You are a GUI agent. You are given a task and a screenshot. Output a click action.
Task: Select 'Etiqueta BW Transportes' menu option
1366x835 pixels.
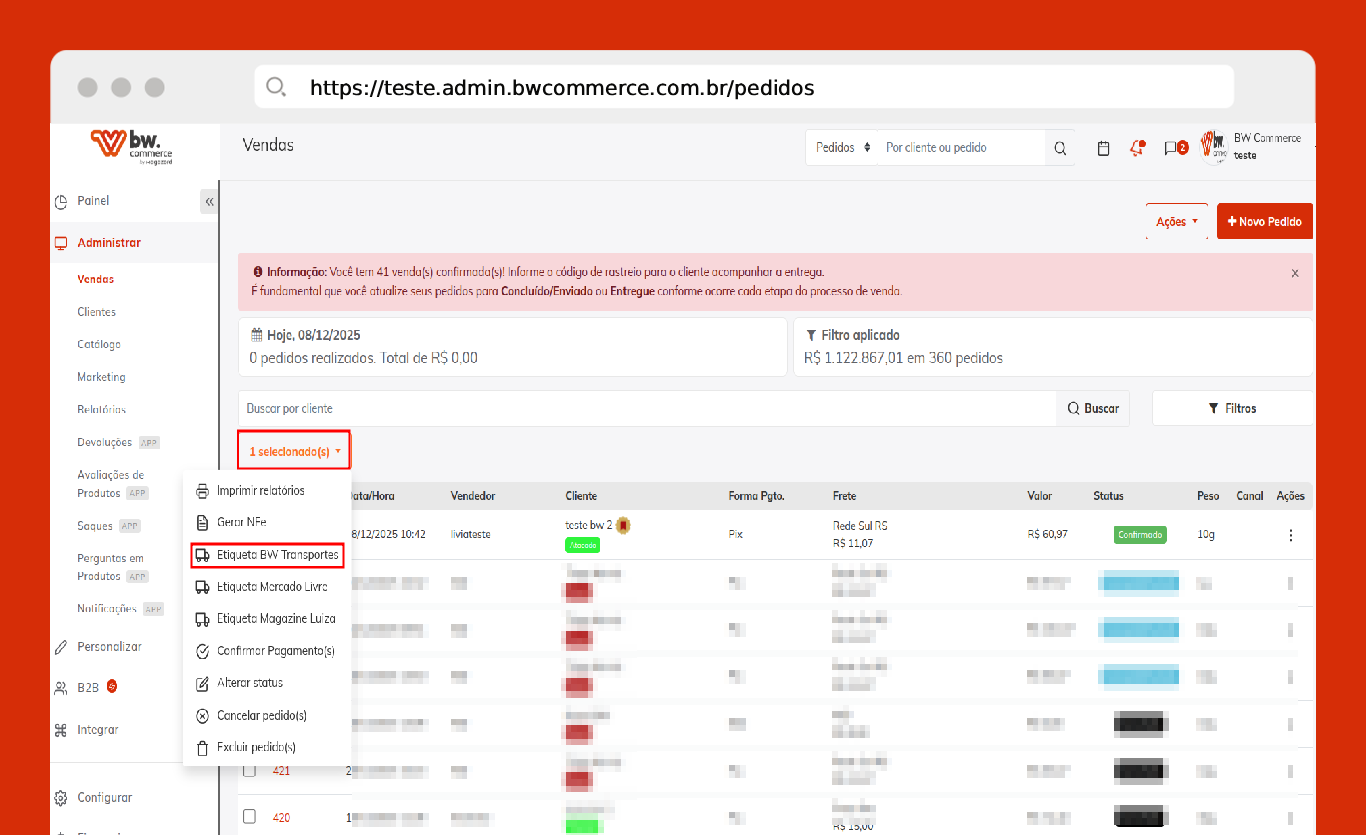pyautogui.click(x=267, y=555)
